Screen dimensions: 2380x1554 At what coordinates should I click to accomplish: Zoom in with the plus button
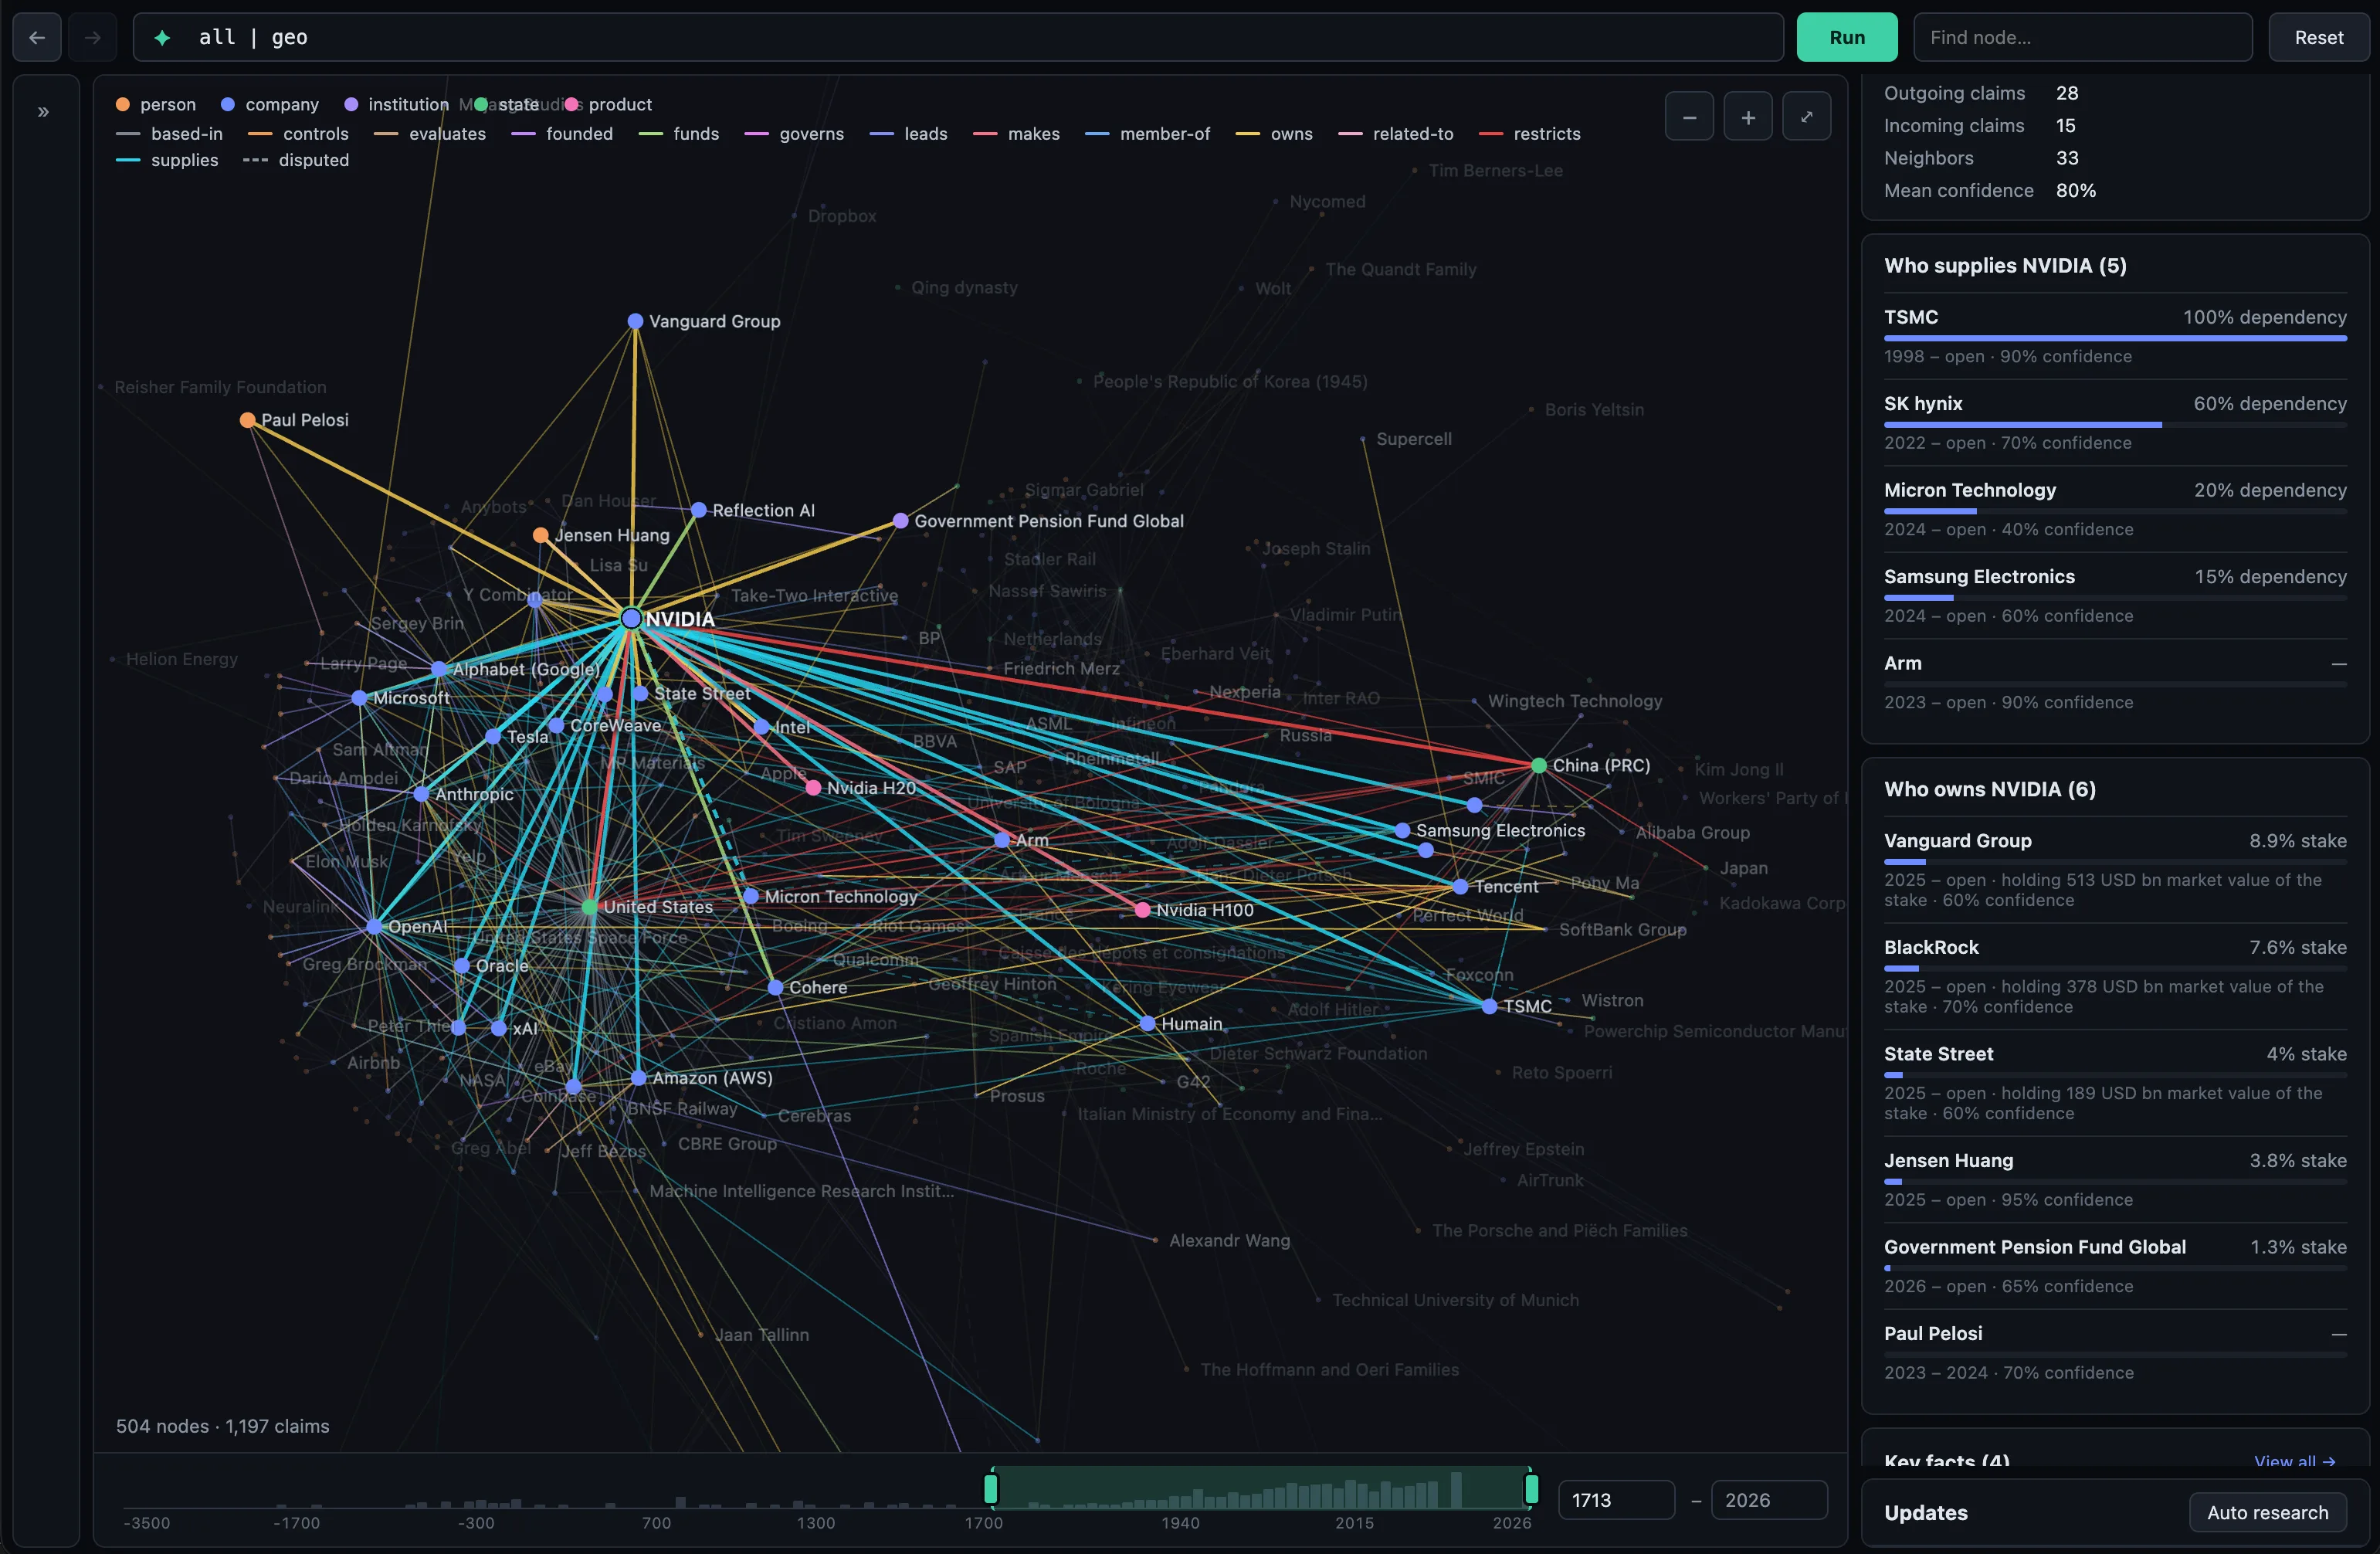click(x=1748, y=117)
